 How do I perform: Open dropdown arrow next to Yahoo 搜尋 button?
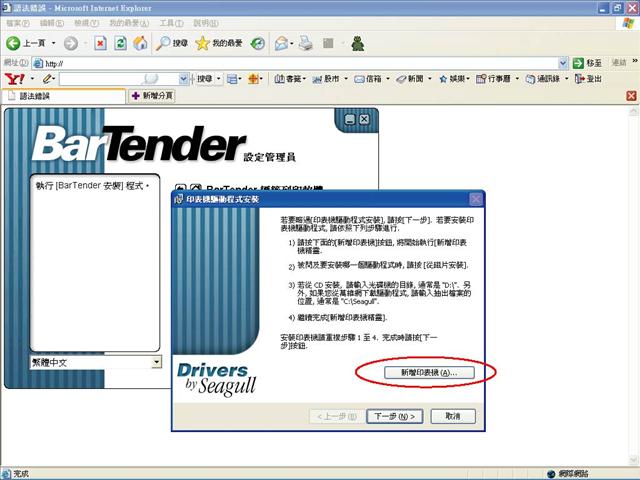click(x=219, y=79)
